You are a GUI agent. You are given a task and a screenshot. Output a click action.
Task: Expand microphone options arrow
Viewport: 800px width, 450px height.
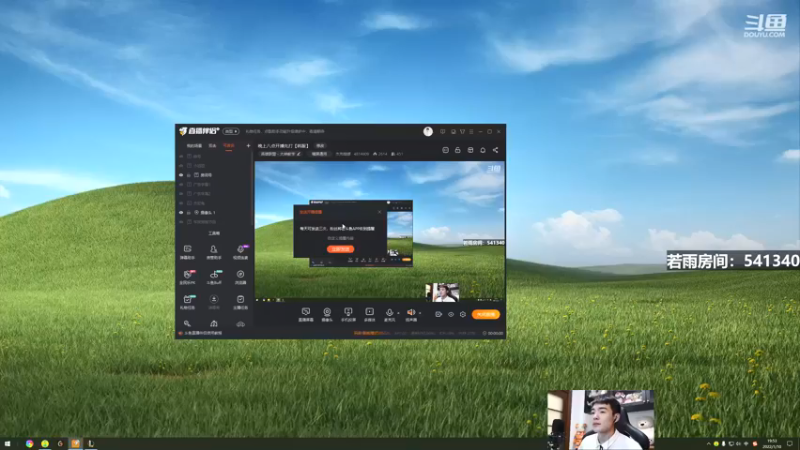point(398,313)
